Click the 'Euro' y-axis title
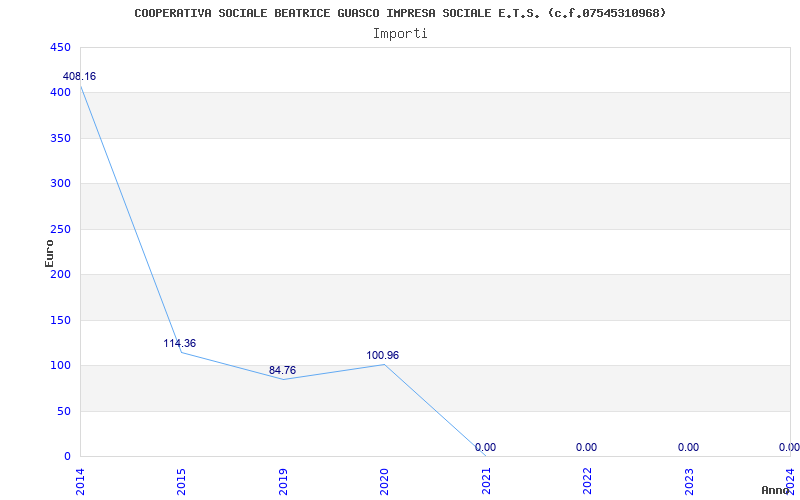 49,253
